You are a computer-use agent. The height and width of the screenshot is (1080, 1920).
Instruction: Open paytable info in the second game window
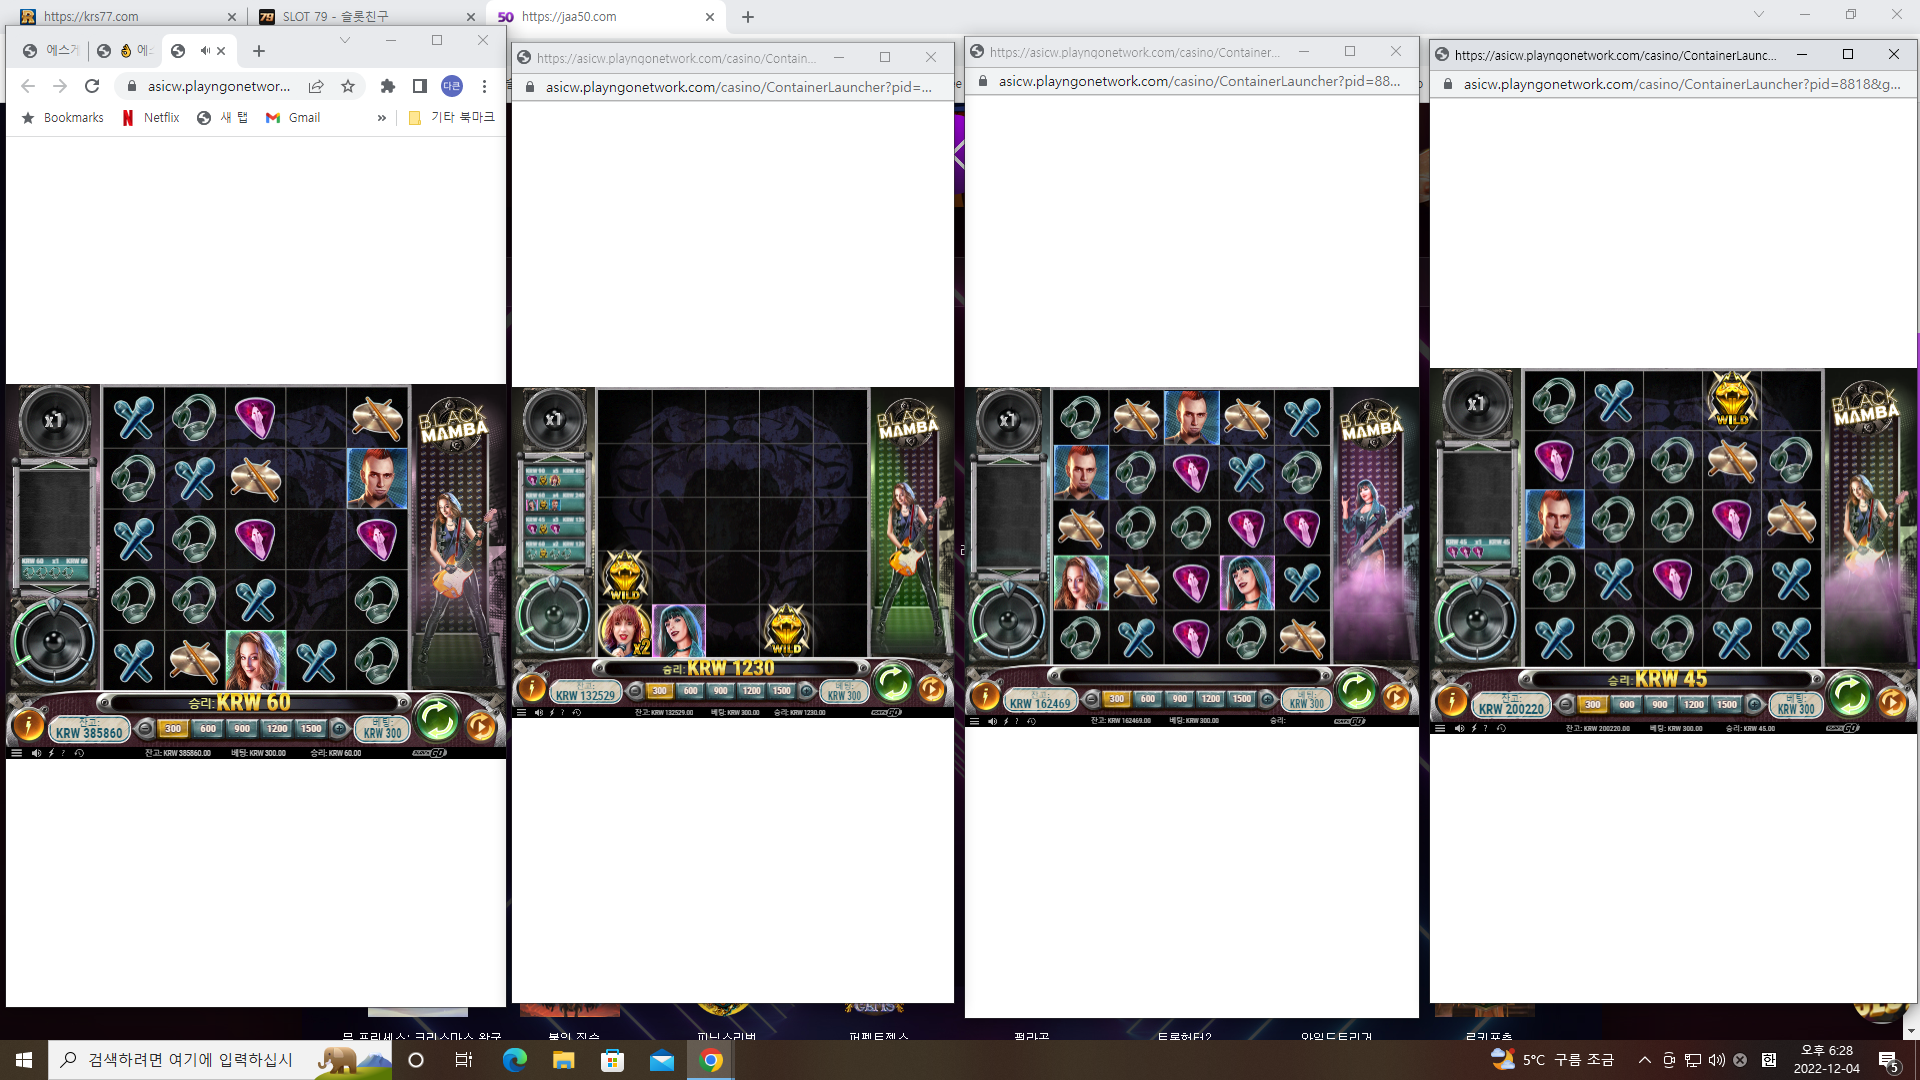pos(531,689)
